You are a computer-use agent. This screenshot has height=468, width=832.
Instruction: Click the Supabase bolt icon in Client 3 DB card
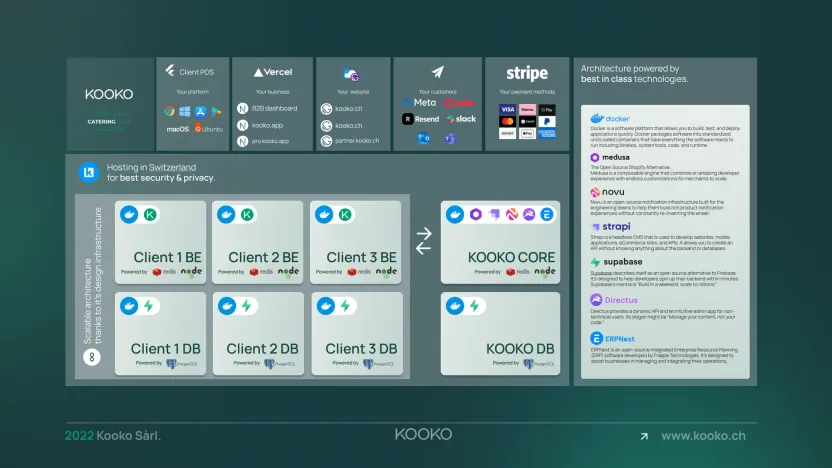pyautogui.click(x=345, y=306)
